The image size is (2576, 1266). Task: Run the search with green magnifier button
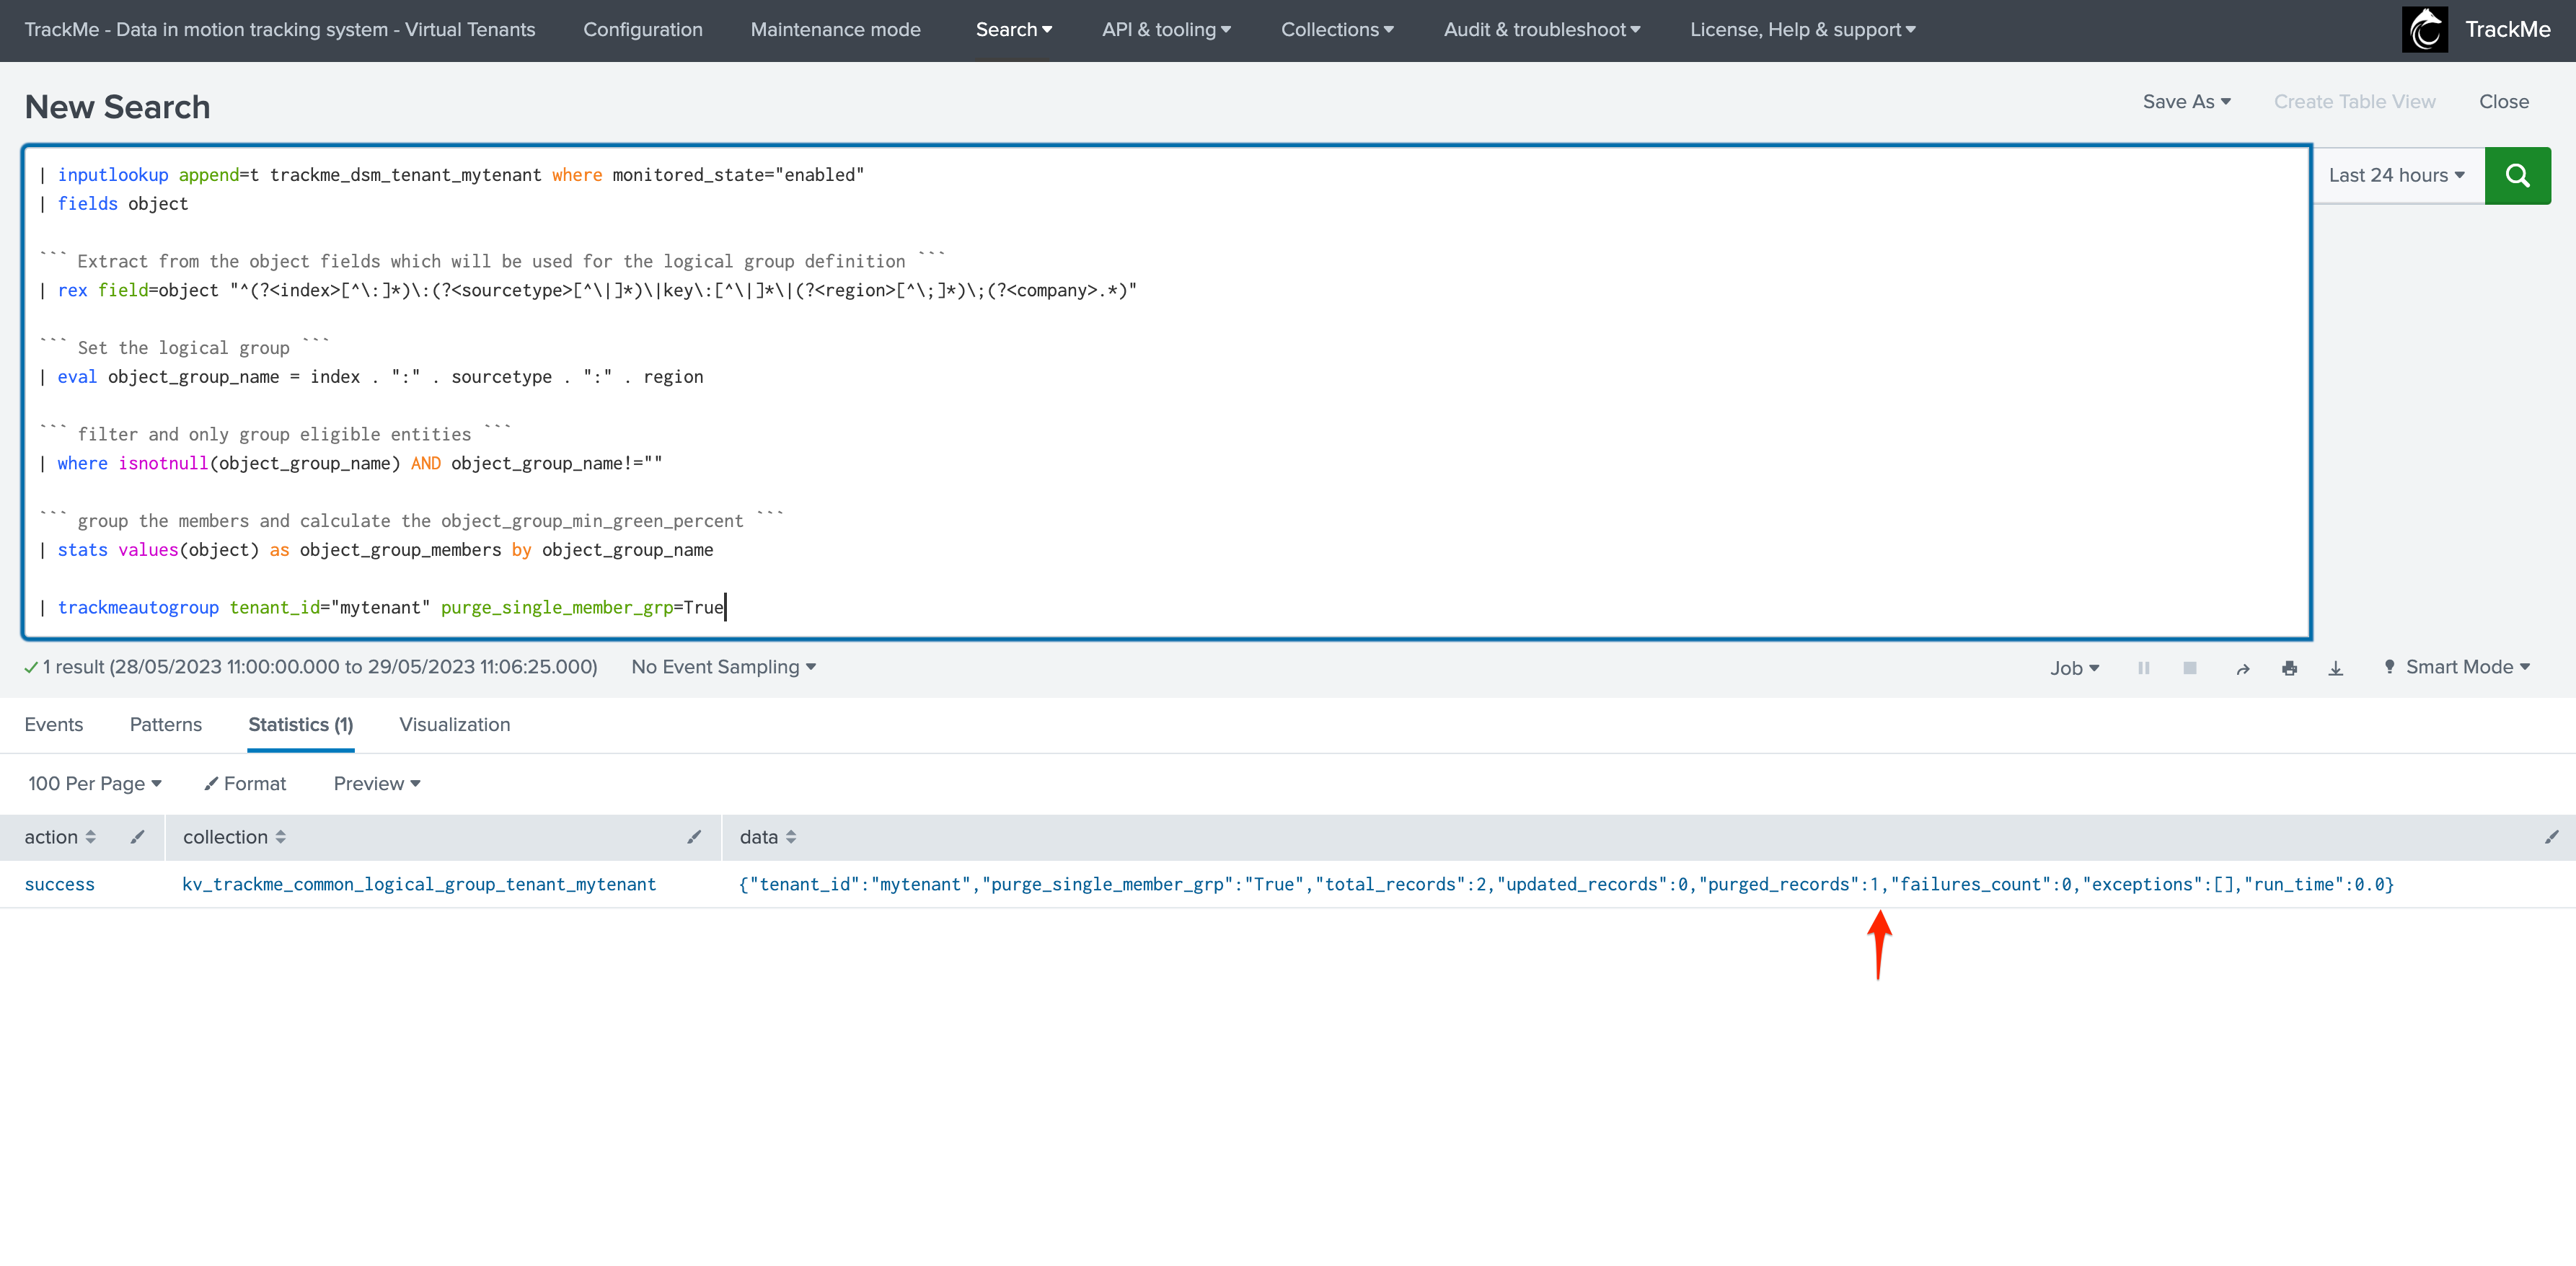point(2517,176)
